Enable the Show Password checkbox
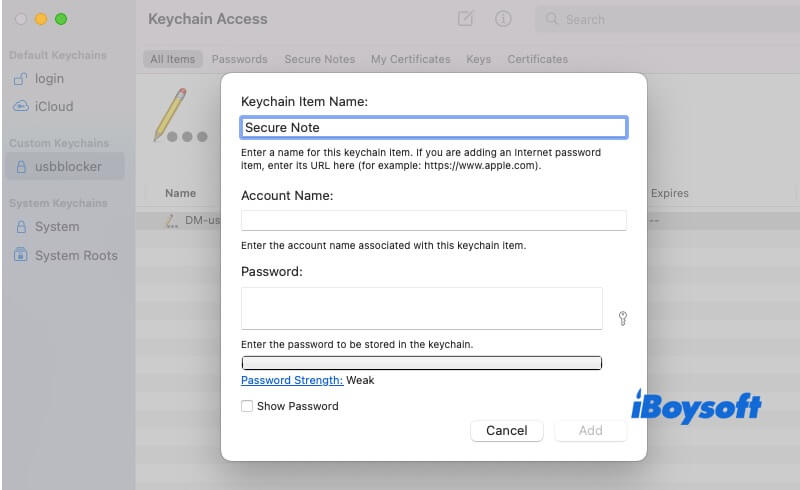This screenshot has width=800, height=490. [247, 406]
